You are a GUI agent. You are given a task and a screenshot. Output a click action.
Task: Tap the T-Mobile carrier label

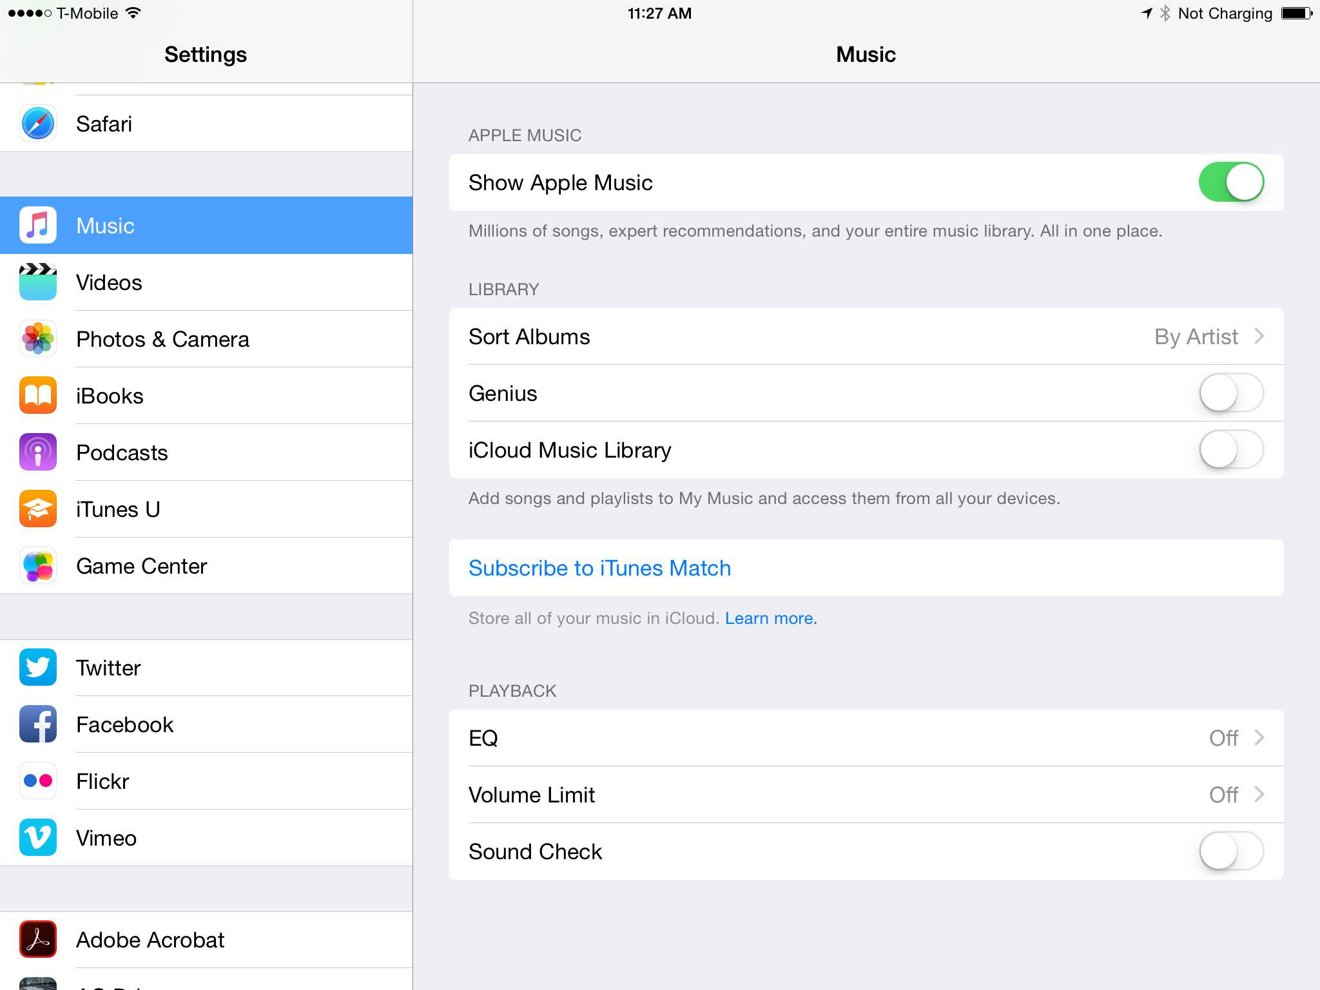[87, 13]
